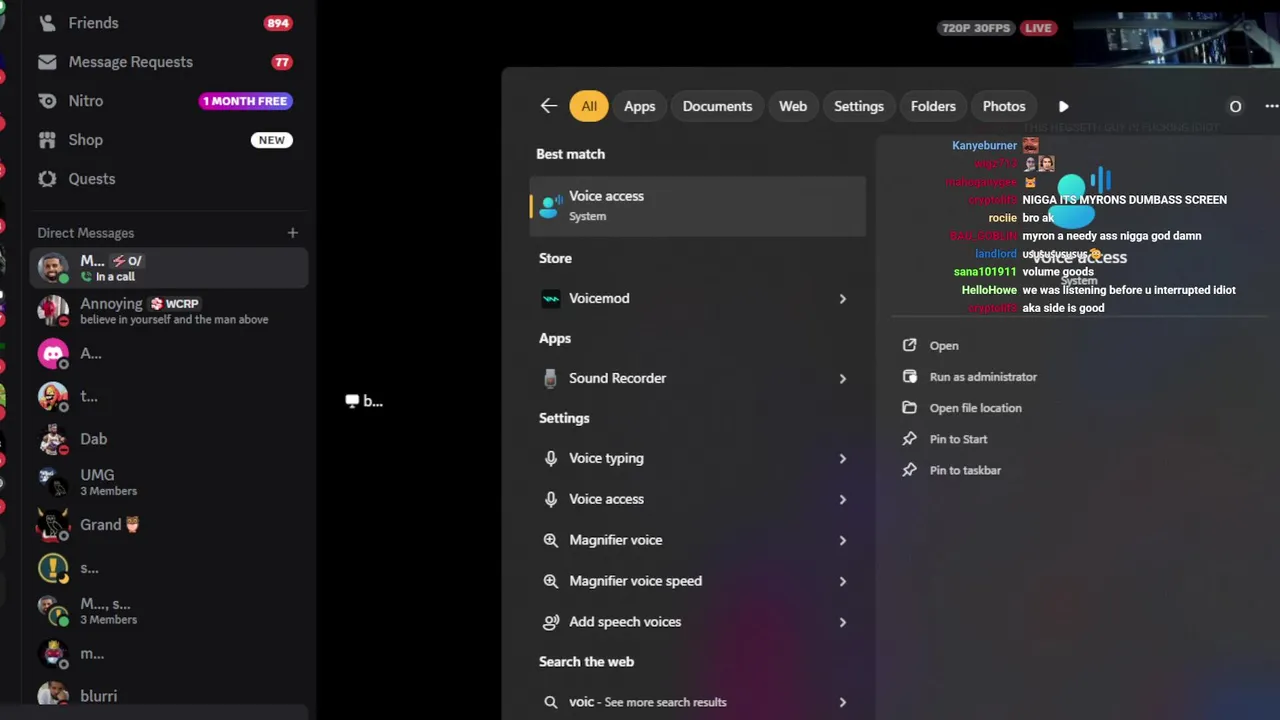1280x720 pixels.
Task: Click HelloHowe username in stream chat
Action: (x=989, y=290)
